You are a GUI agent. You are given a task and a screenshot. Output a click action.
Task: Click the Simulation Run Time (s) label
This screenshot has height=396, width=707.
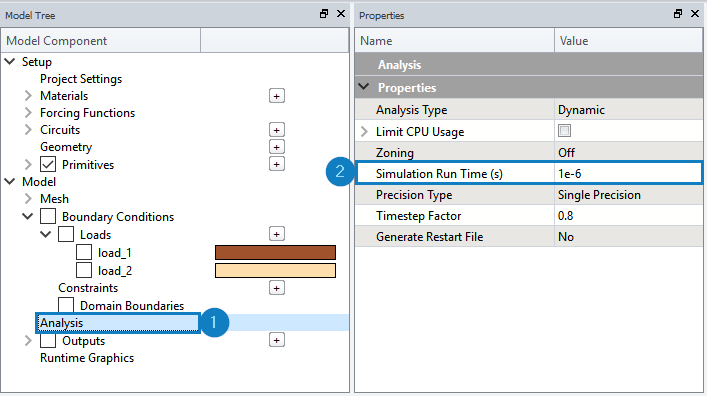pos(439,174)
